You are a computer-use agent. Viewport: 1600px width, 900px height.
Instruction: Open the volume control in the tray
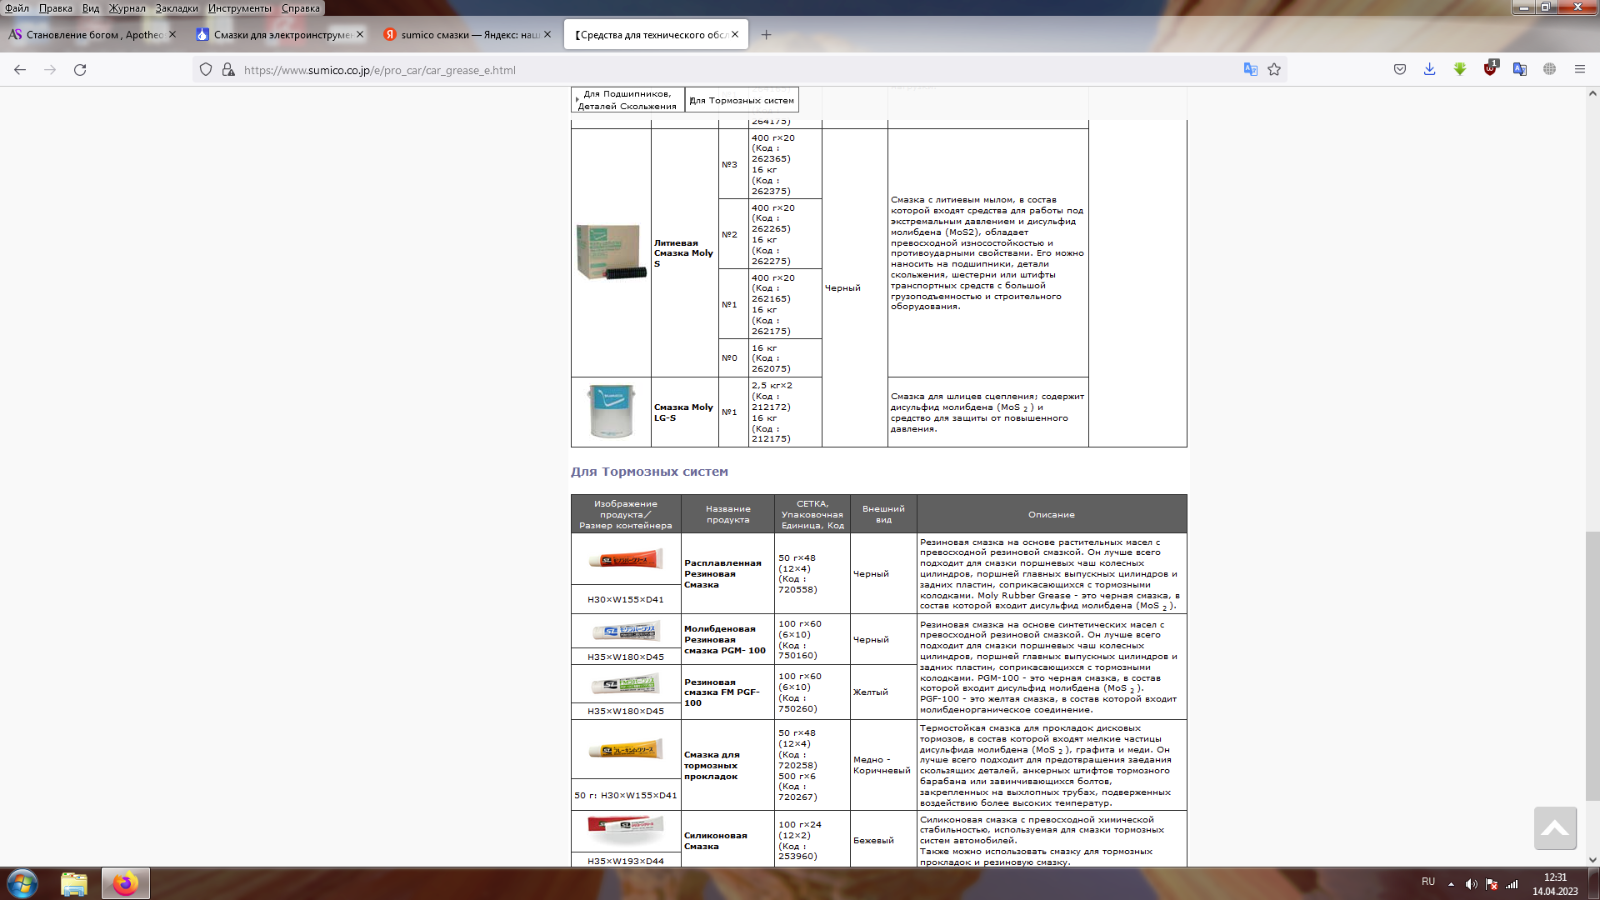[x=1471, y=884]
